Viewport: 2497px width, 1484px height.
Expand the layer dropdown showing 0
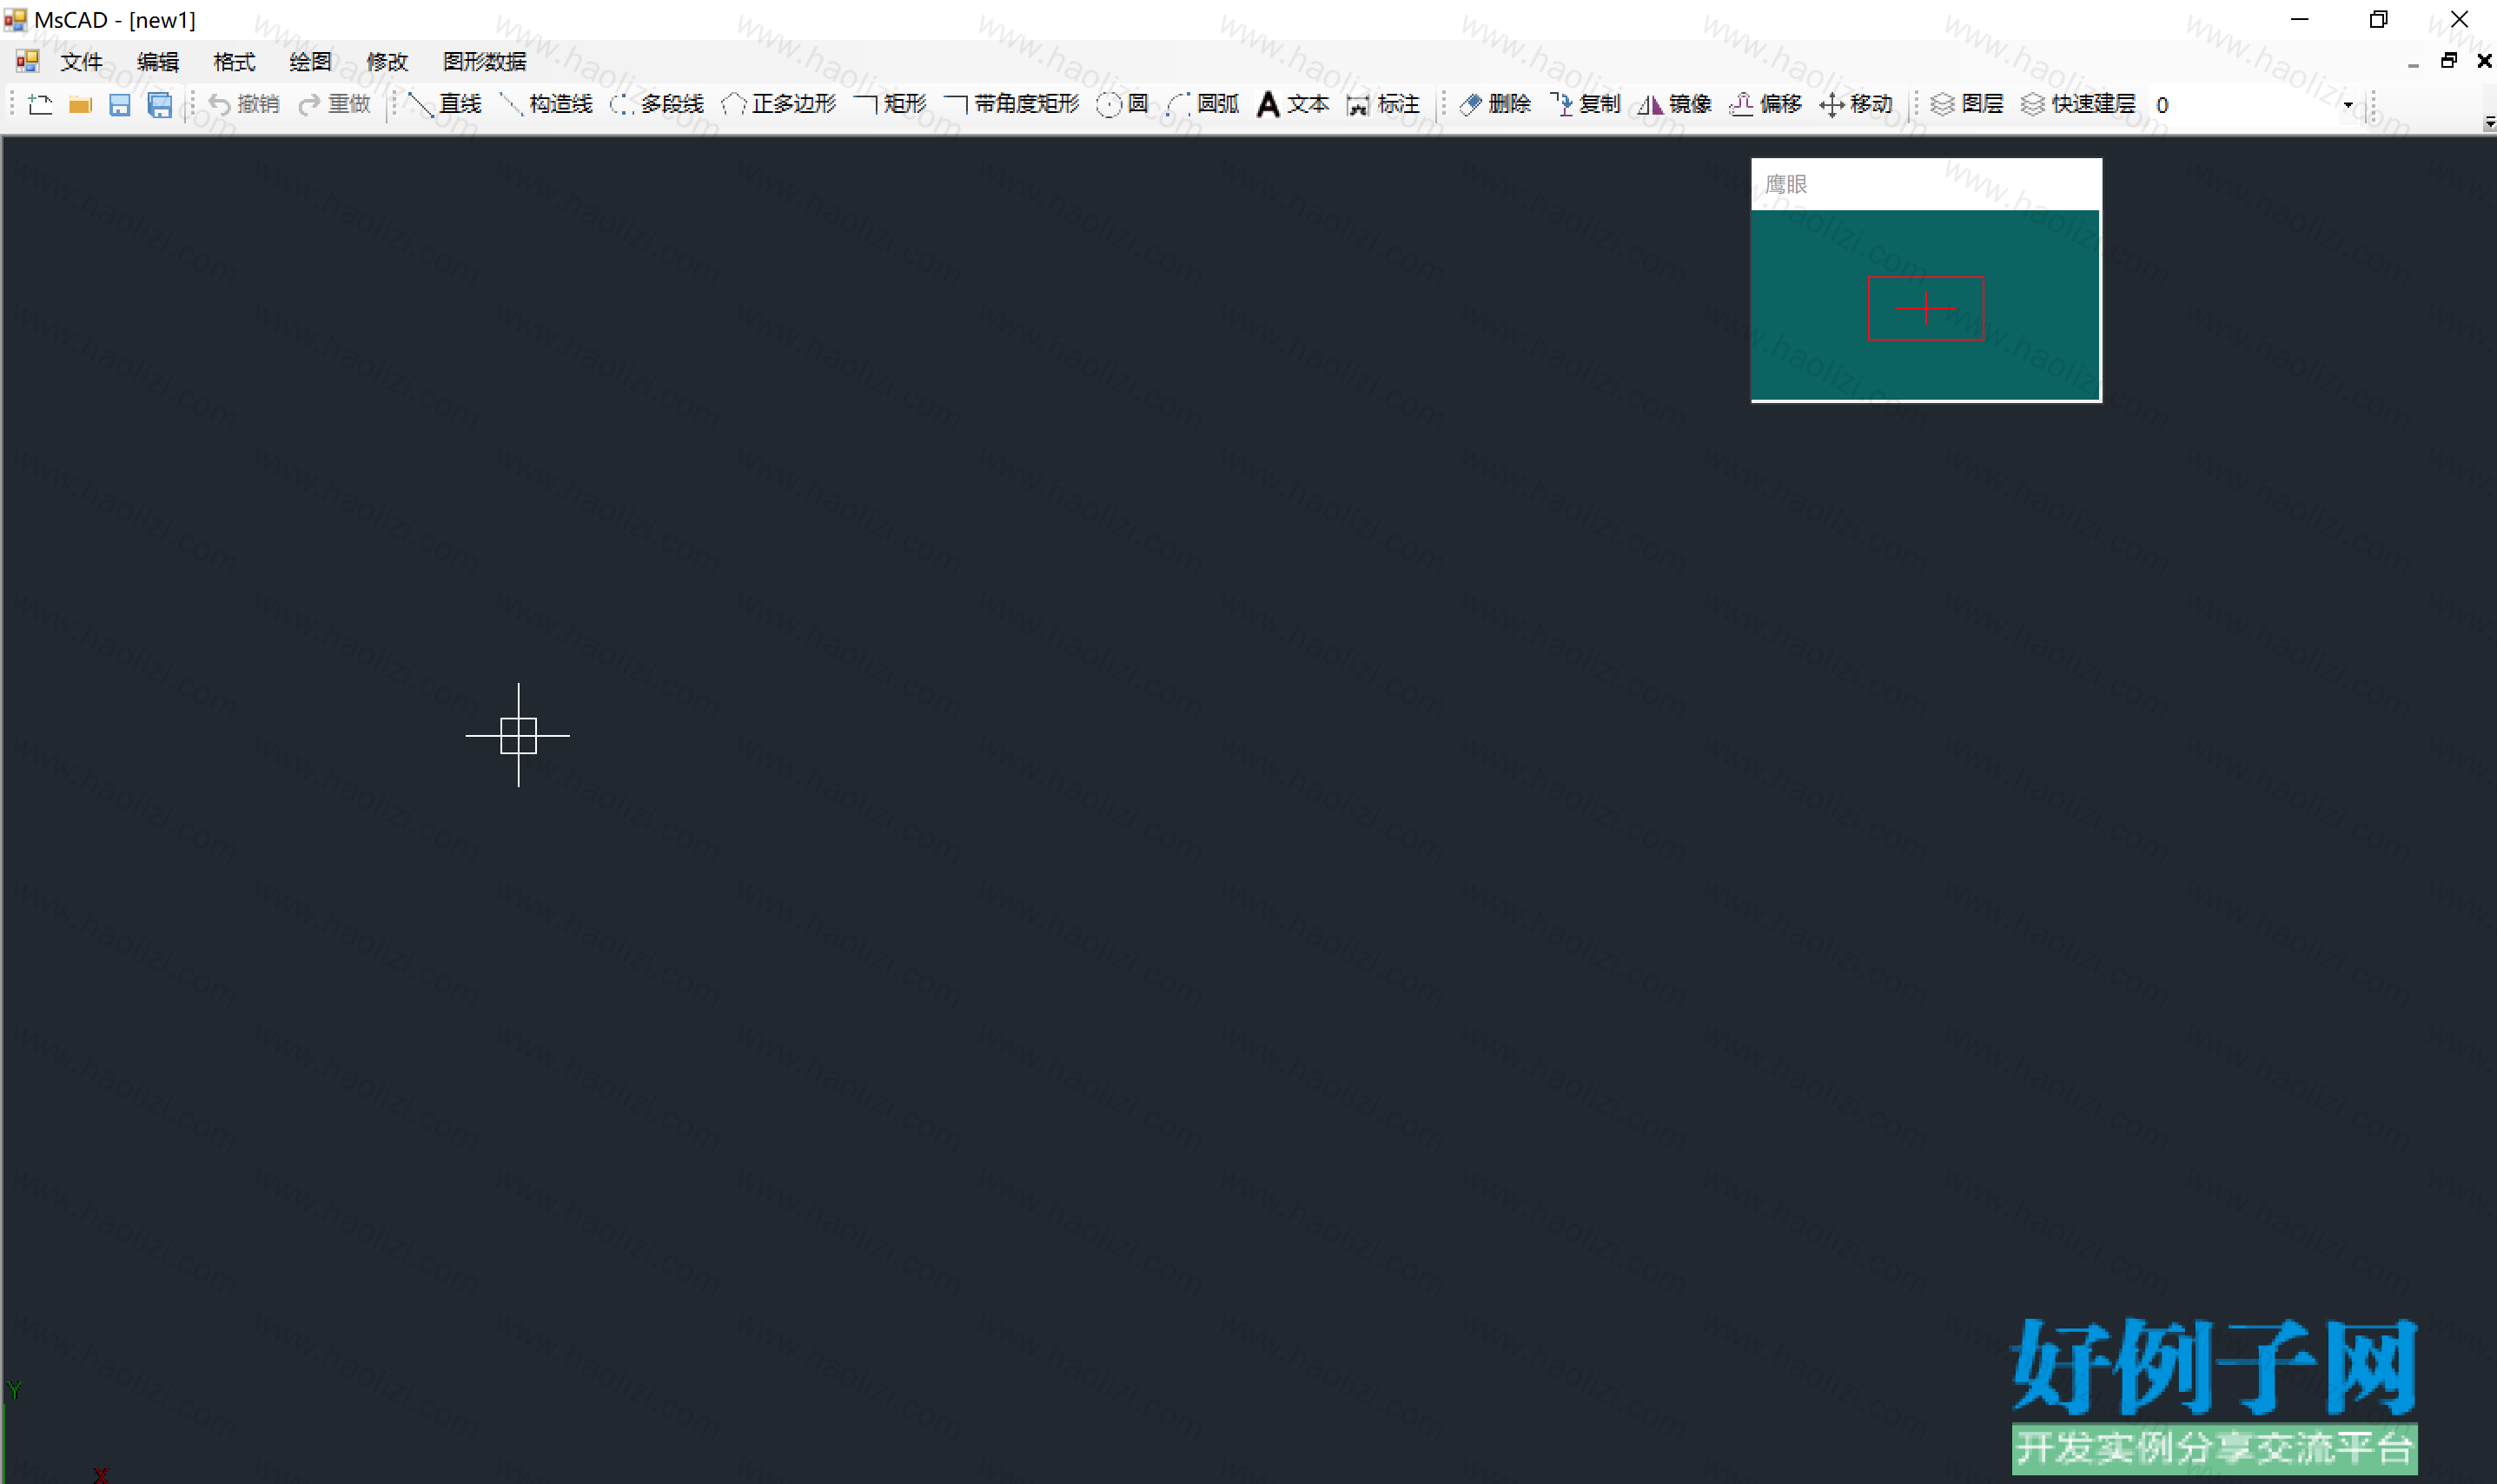click(x=2348, y=105)
